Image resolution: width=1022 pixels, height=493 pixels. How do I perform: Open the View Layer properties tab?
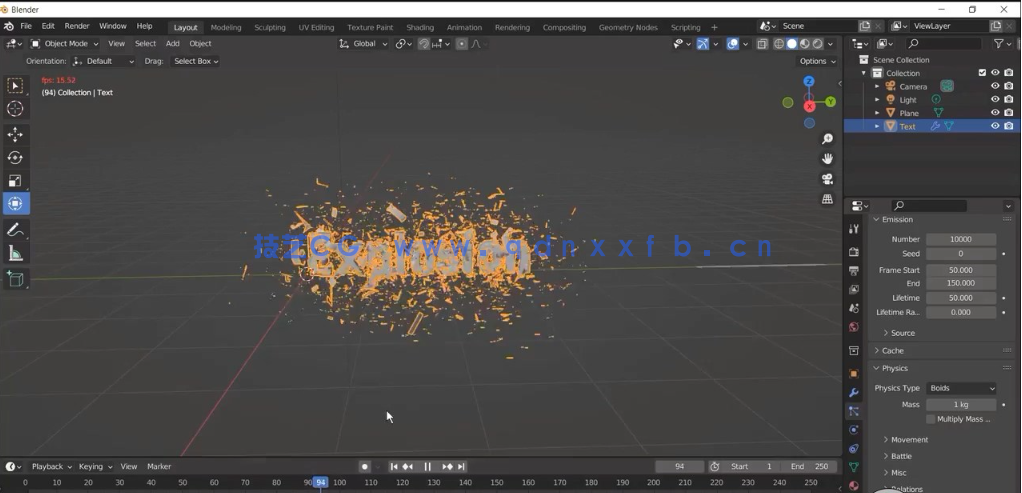click(x=854, y=290)
